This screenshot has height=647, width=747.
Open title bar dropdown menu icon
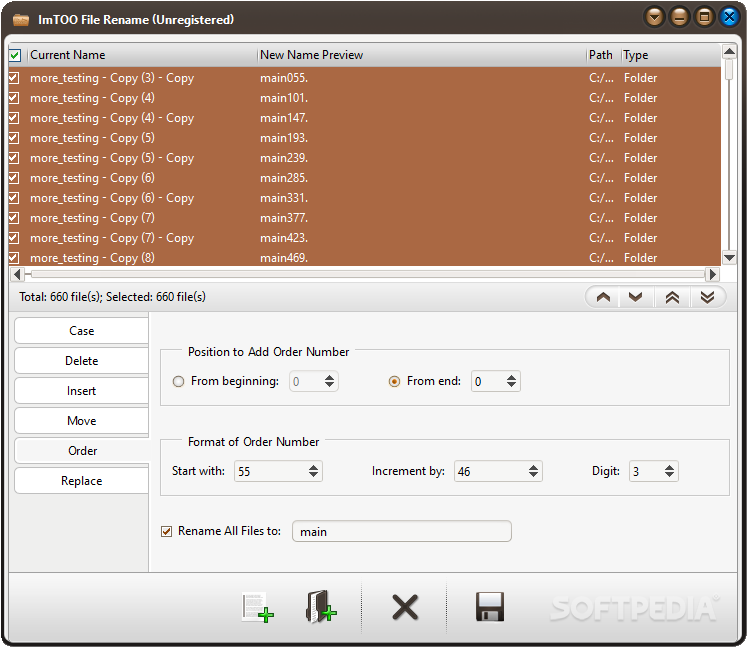[655, 18]
